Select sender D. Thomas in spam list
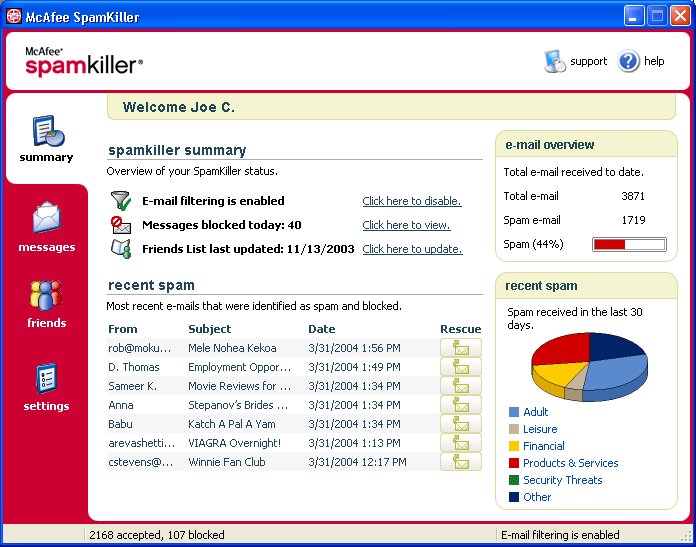 tap(134, 367)
